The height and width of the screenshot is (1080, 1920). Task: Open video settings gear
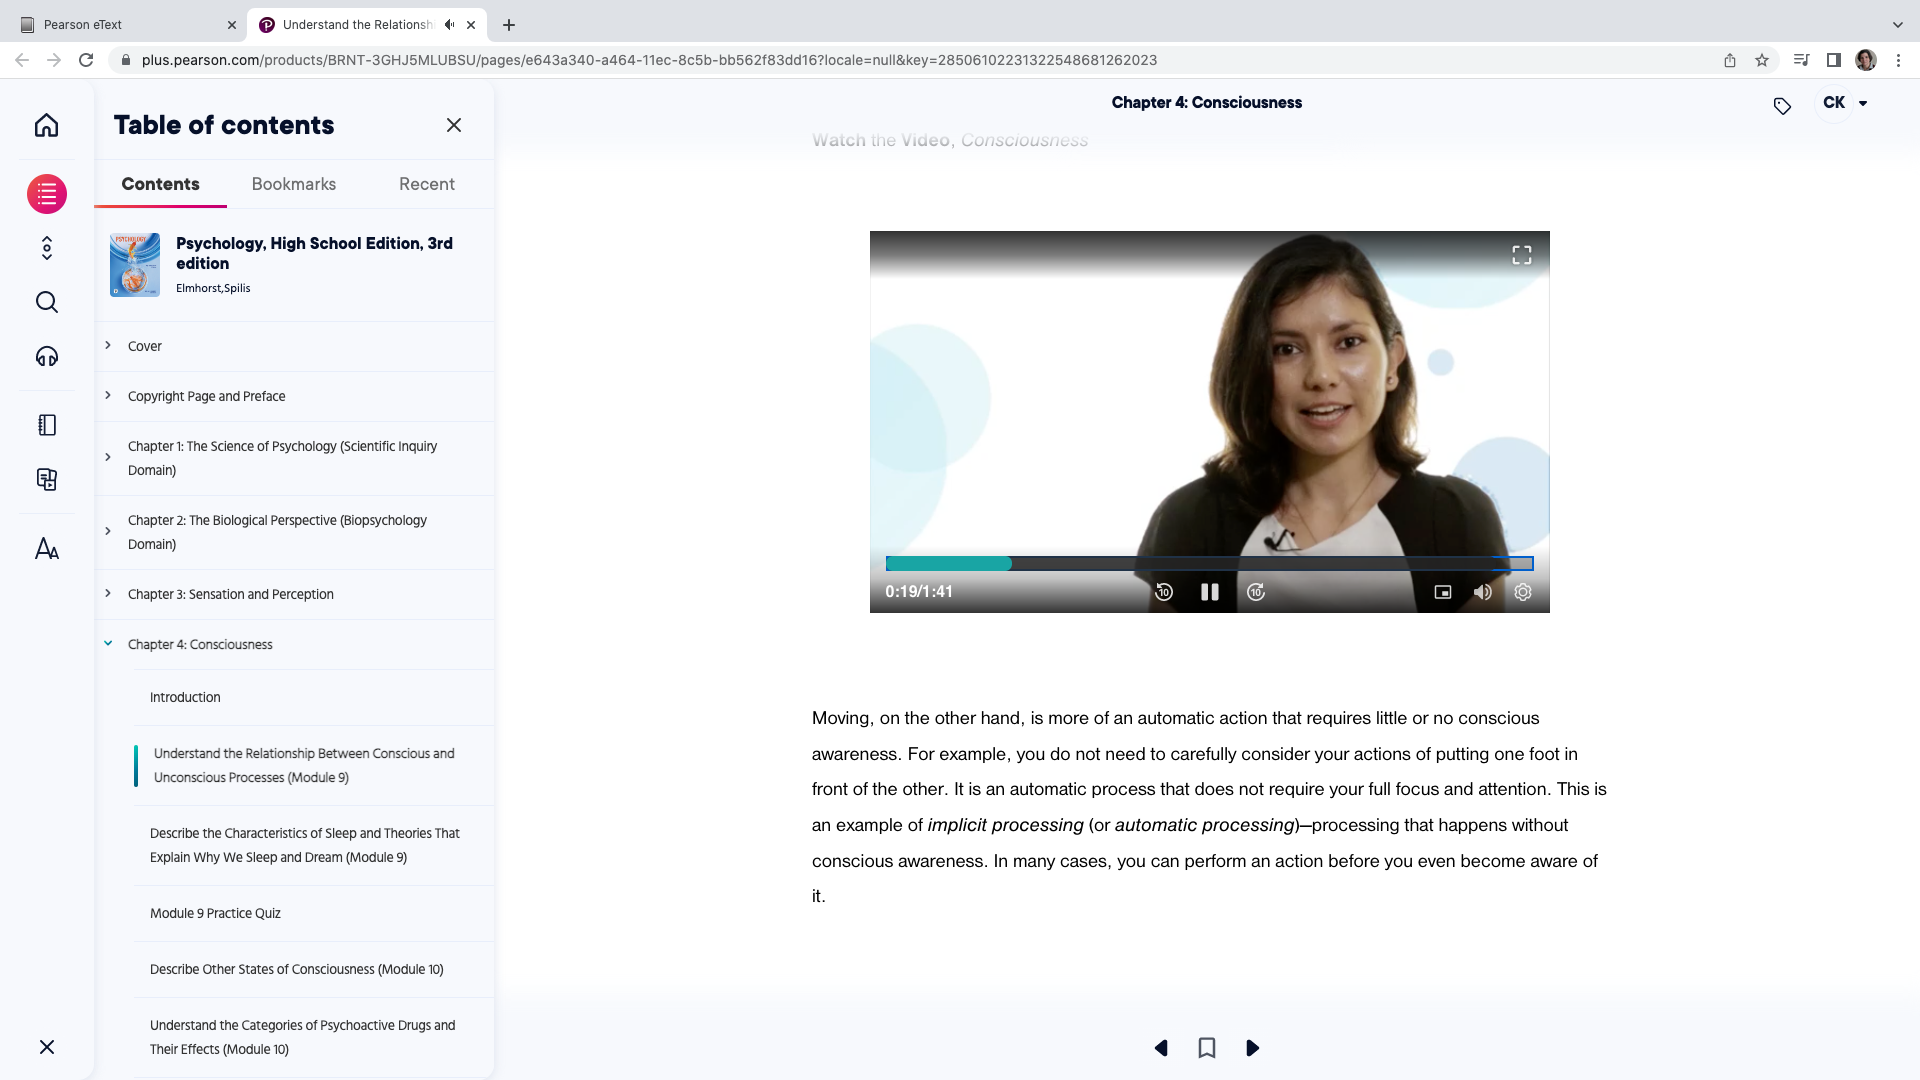1523,592
